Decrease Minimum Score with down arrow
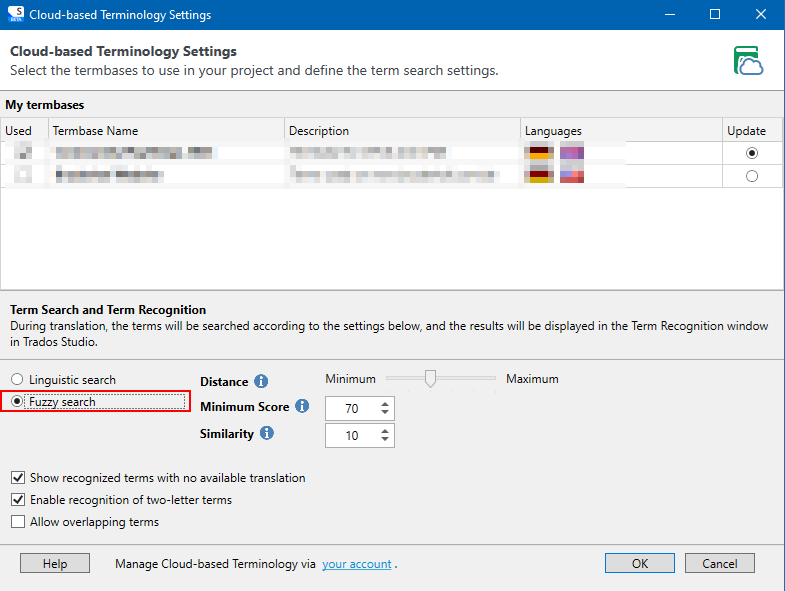 tap(384, 412)
